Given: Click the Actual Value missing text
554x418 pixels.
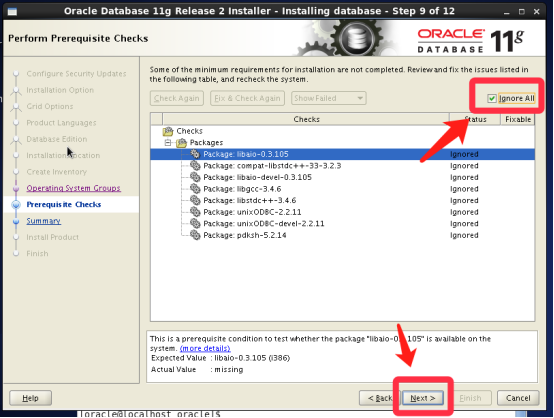Looking at the screenshot, I should 229,370.
